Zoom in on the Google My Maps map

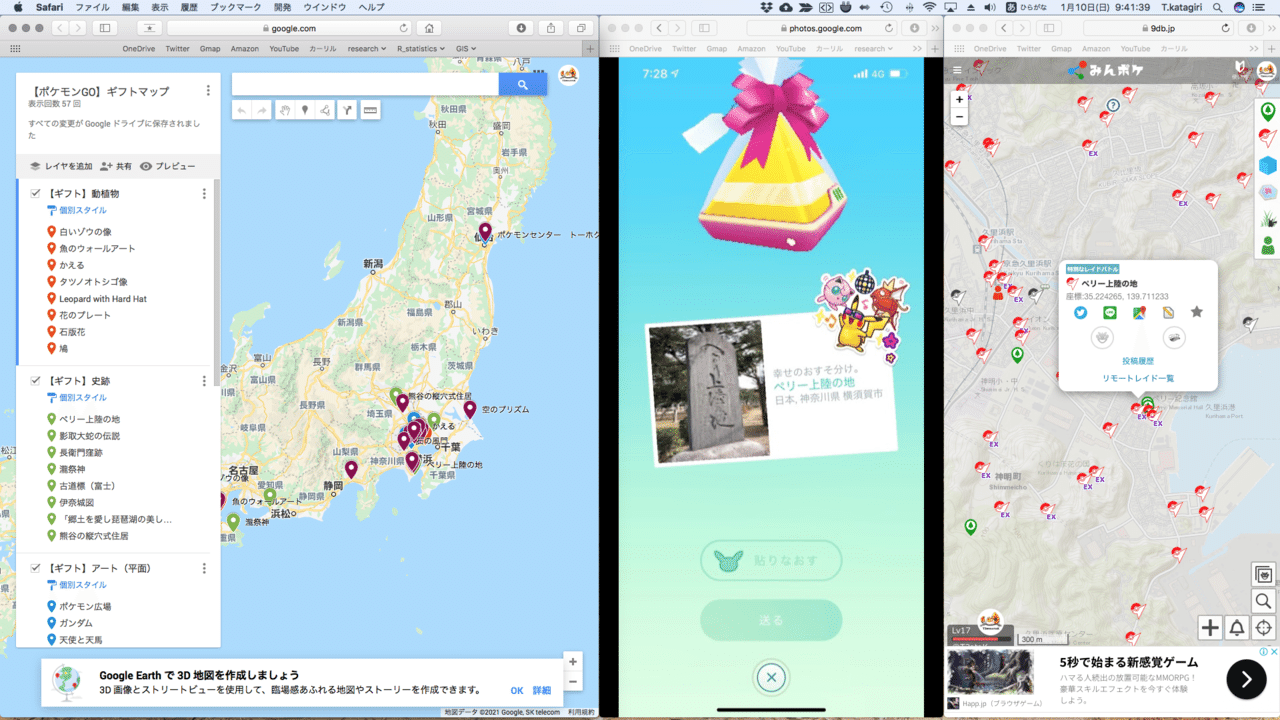coord(572,661)
